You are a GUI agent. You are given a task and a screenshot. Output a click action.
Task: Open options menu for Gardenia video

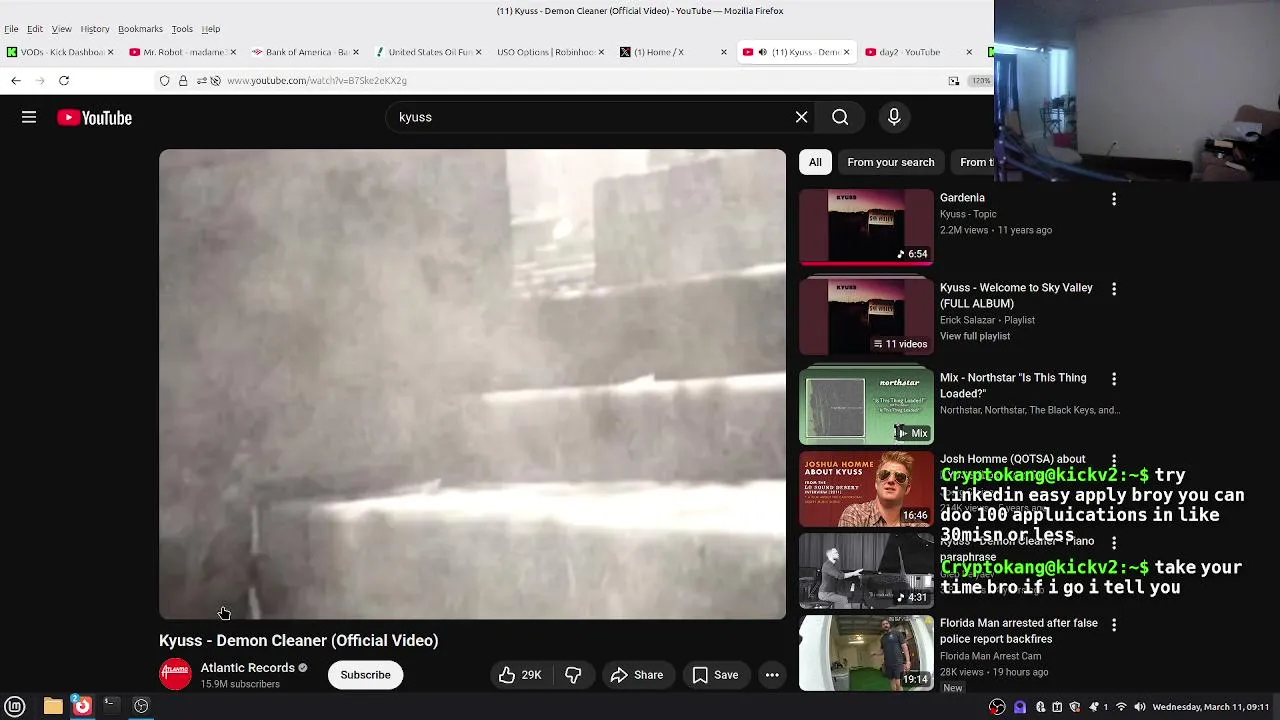pos(1113,199)
